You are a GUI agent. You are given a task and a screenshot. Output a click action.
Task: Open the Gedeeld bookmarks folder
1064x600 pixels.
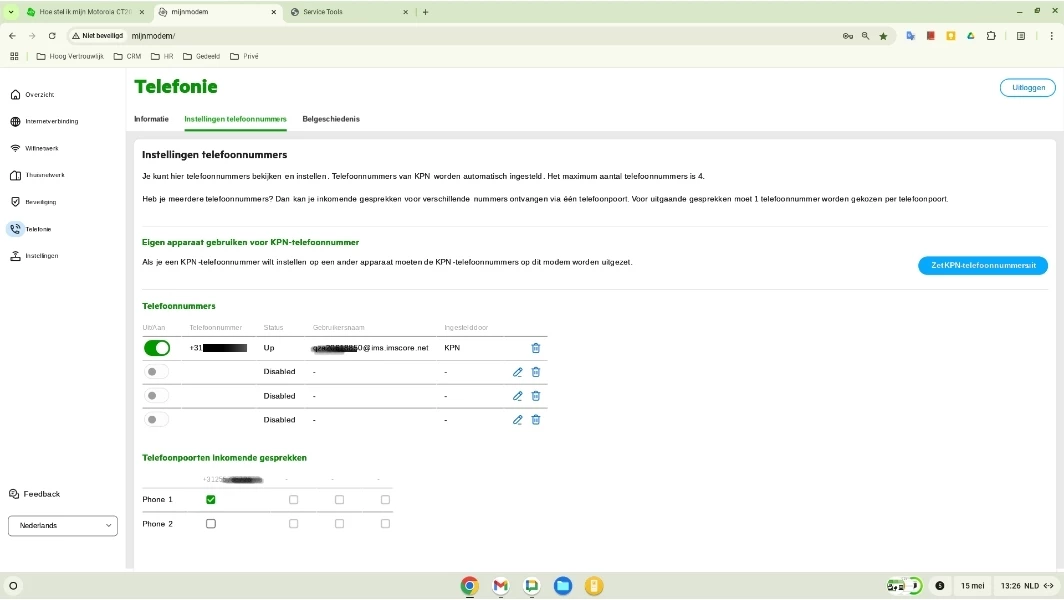202,56
